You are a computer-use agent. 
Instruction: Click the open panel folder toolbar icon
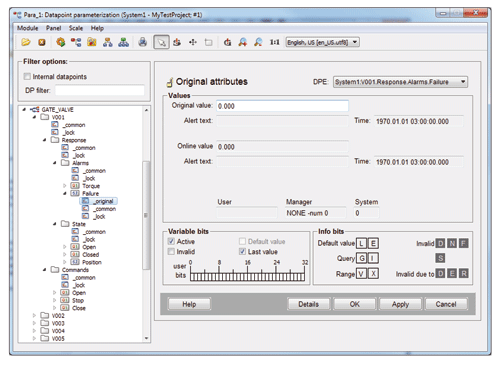pyautogui.click(x=26, y=42)
